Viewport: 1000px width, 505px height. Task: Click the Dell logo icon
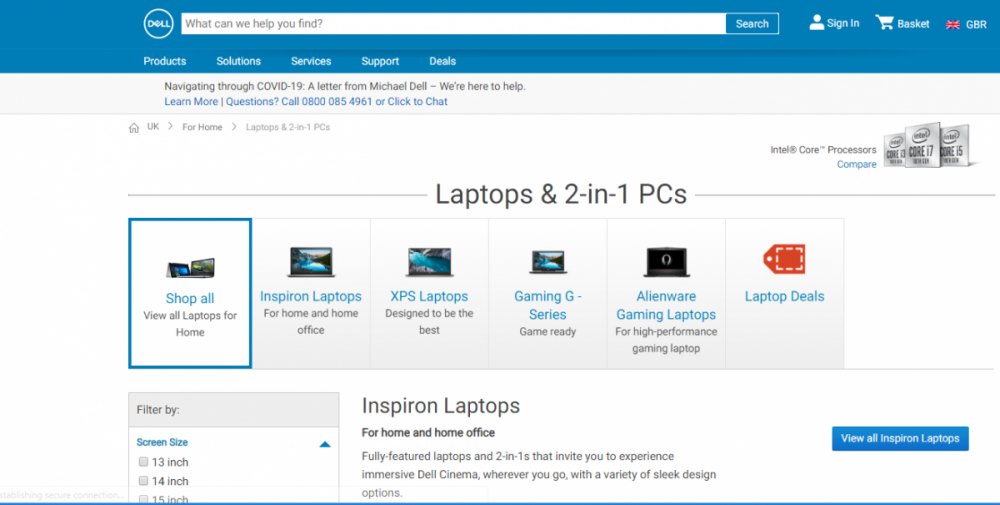[x=158, y=24]
